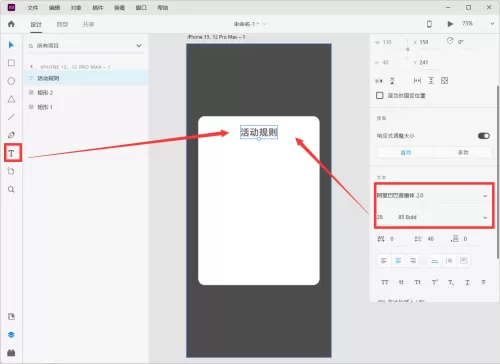500x364 pixels.
Task: Click the desktop preview play button
Action: pyautogui.click(x=450, y=24)
